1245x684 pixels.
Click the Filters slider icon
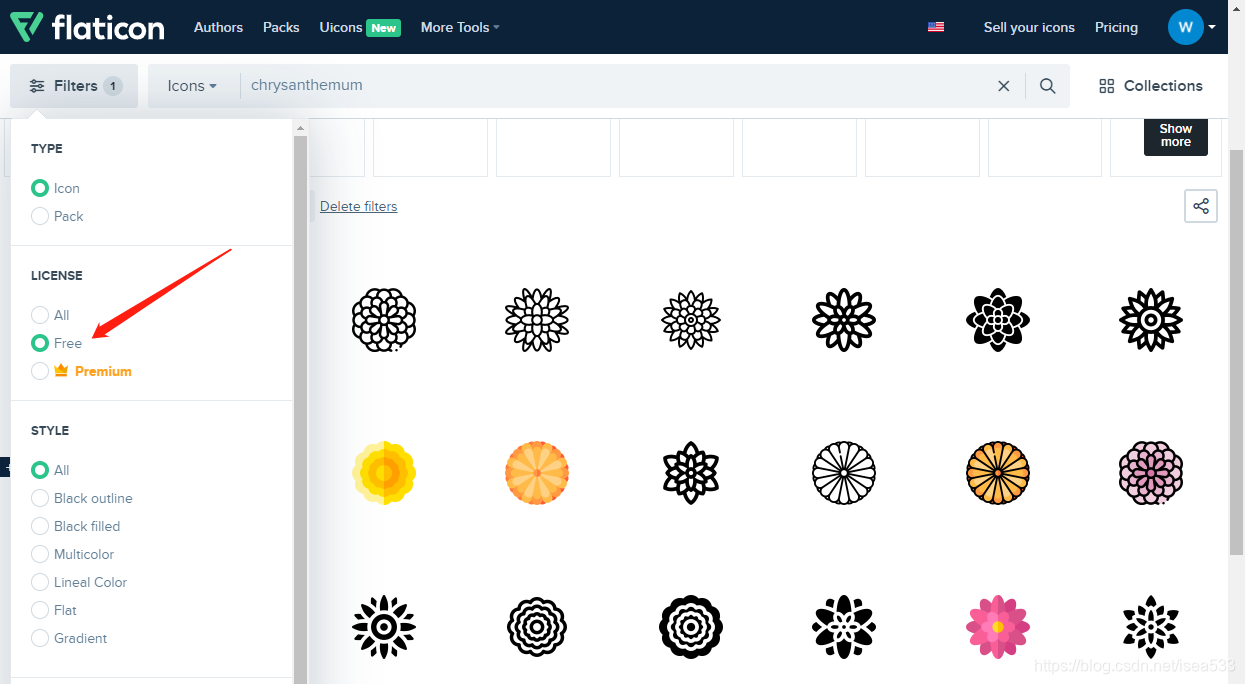pos(37,86)
